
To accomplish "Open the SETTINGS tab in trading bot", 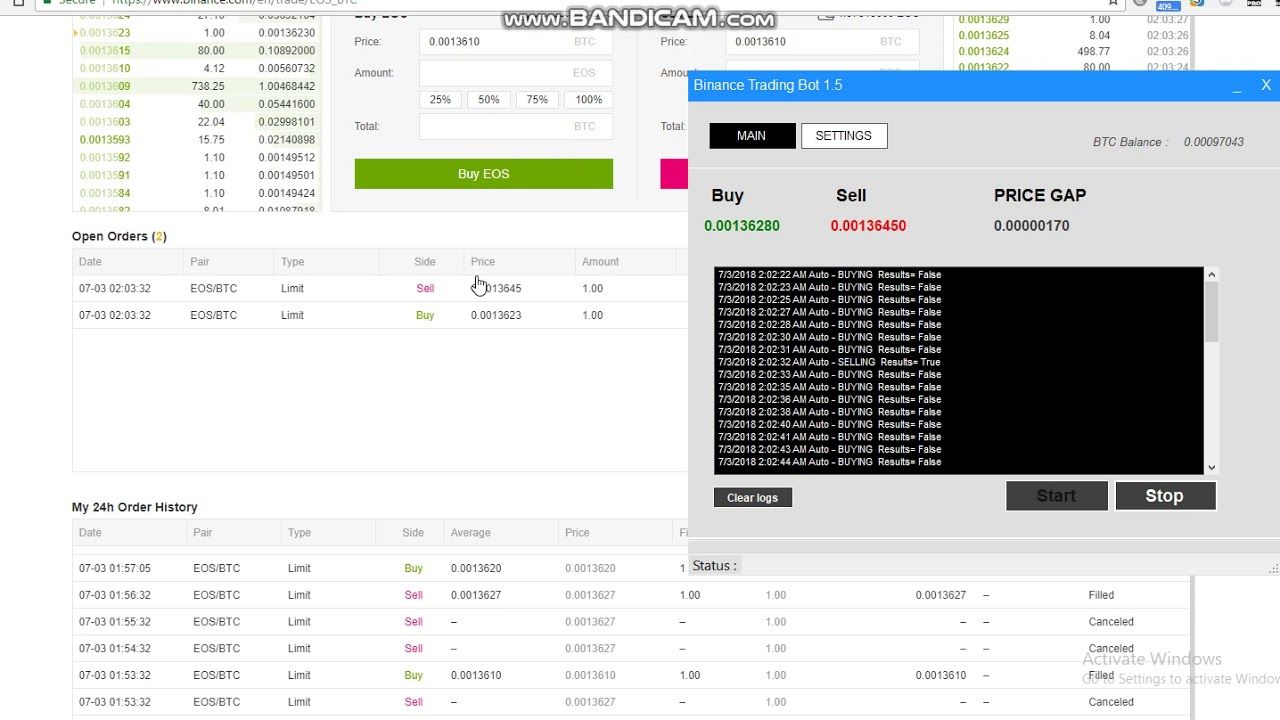I will 844,136.
